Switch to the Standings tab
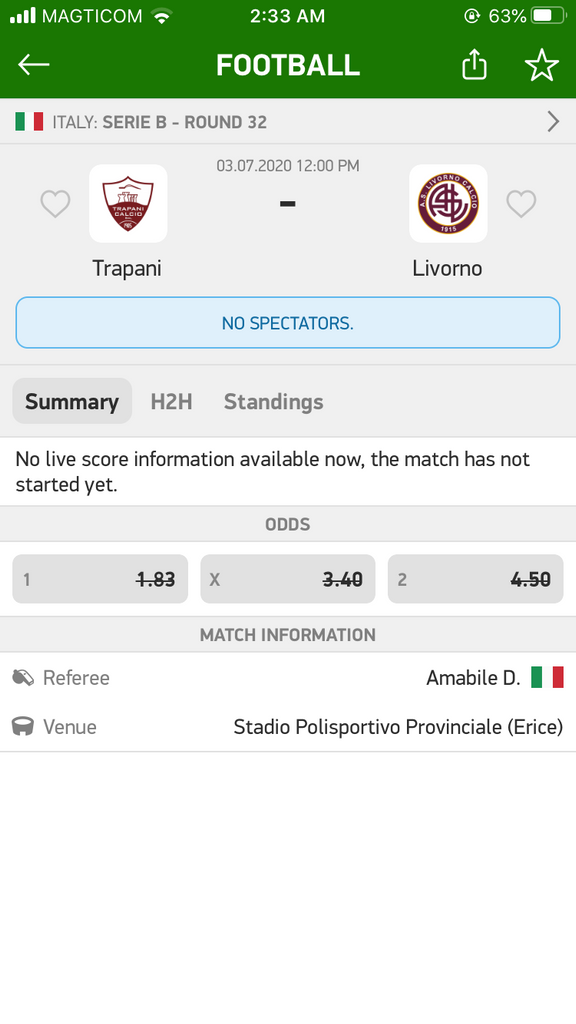576x1024 pixels. 274,401
